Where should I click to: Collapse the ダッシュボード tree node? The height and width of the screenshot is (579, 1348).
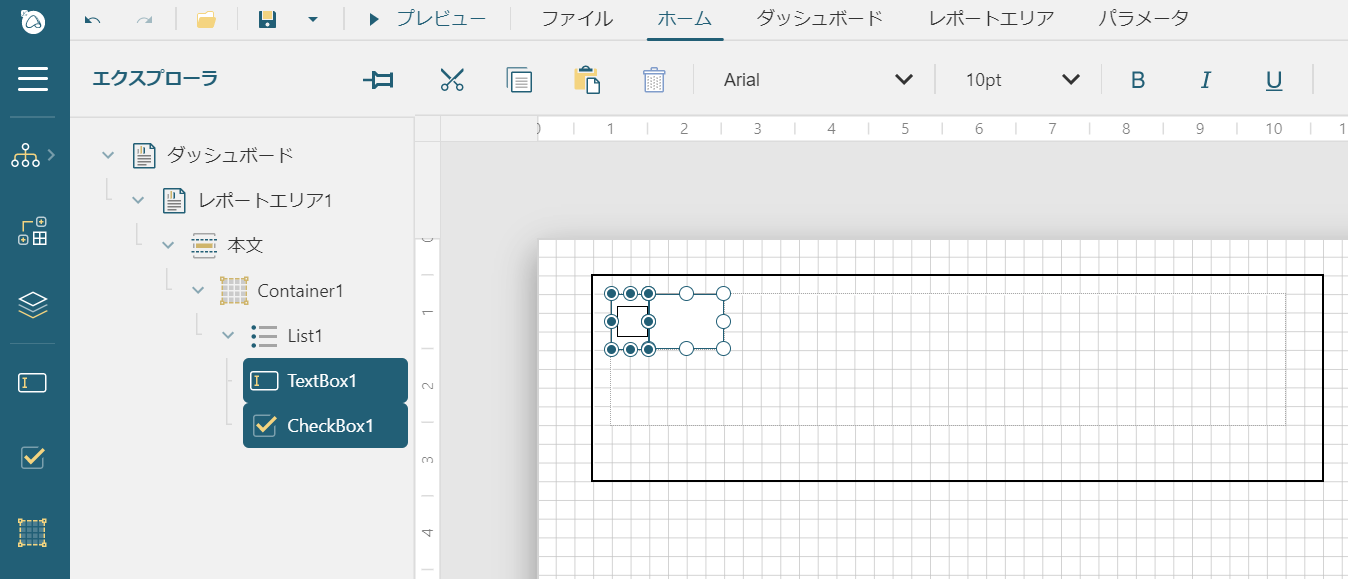[108, 155]
